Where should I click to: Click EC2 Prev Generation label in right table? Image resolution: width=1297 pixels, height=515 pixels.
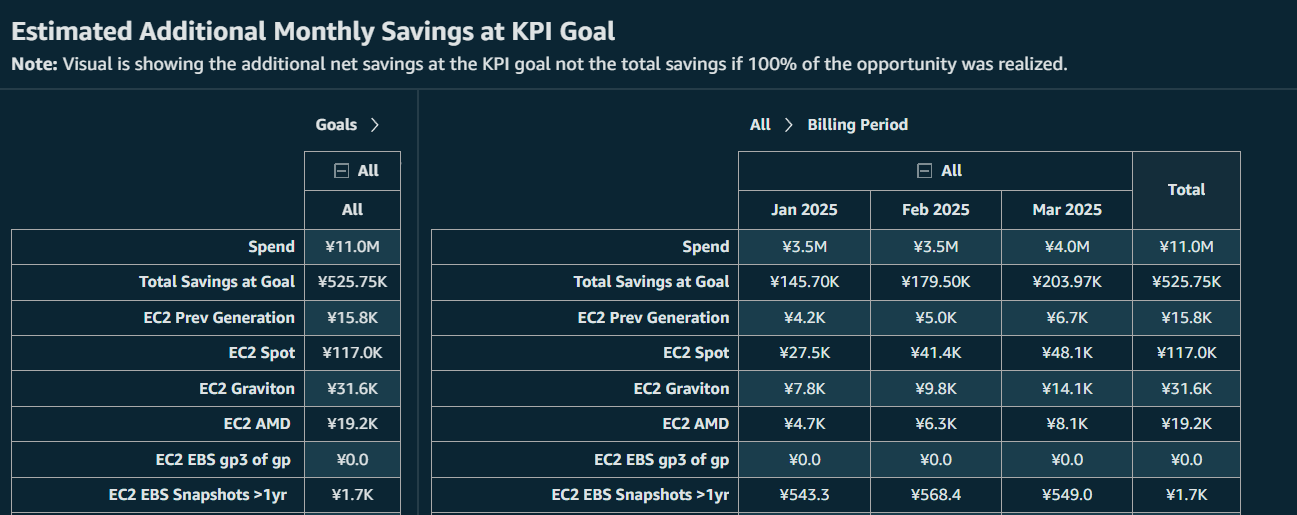pyautogui.click(x=653, y=318)
